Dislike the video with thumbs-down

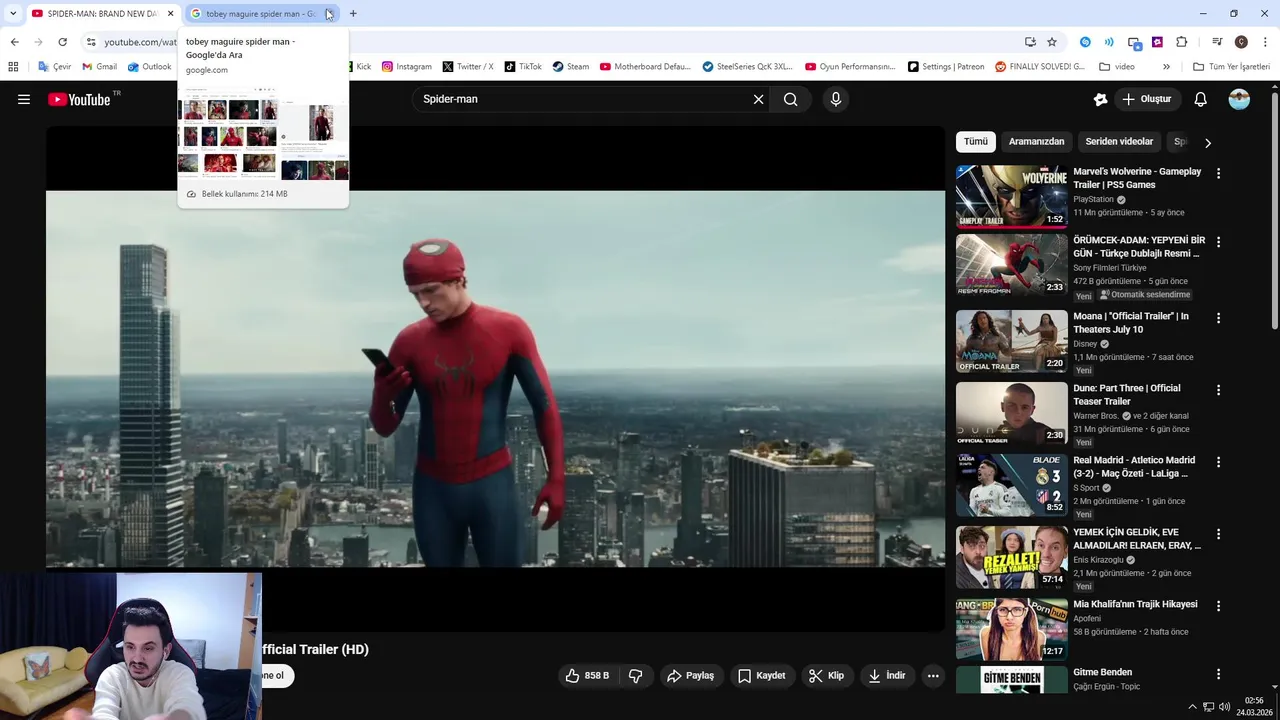[635, 676]
